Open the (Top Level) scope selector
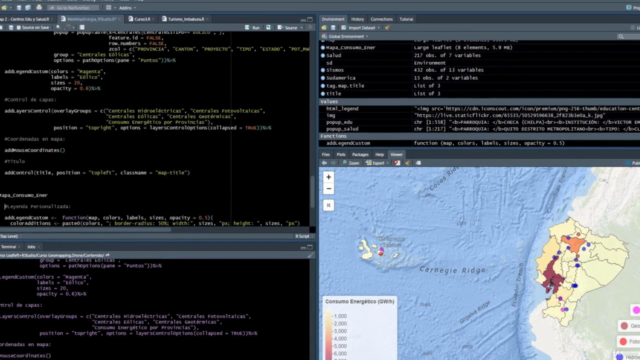Image resolution: width=640 pixels, height=360 pixels. (10, 236)
